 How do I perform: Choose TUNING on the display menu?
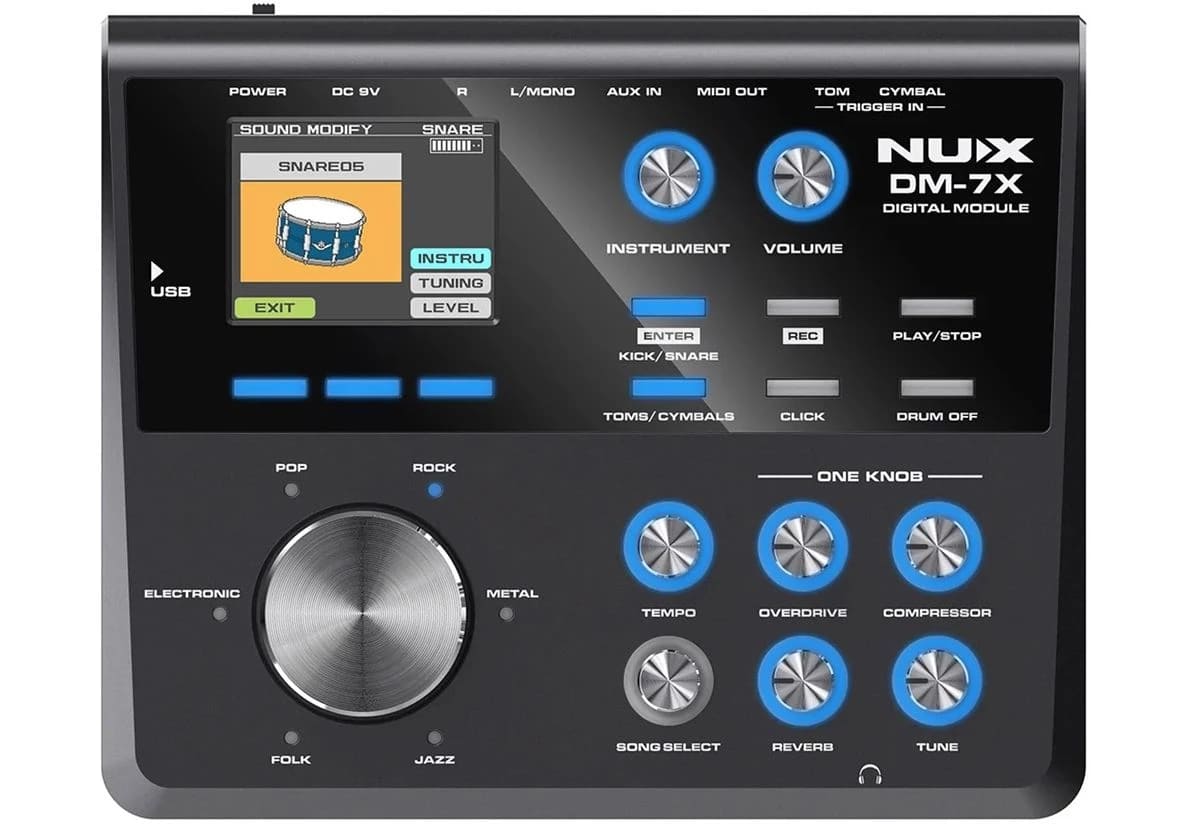[450, 283]
